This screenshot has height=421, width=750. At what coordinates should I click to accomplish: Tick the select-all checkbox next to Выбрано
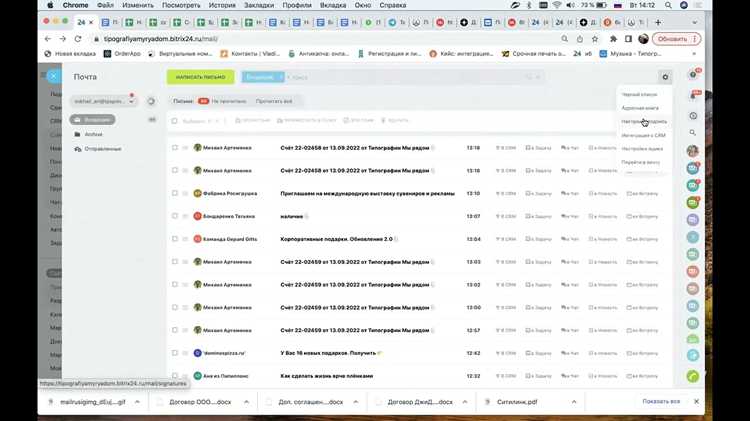175,121
